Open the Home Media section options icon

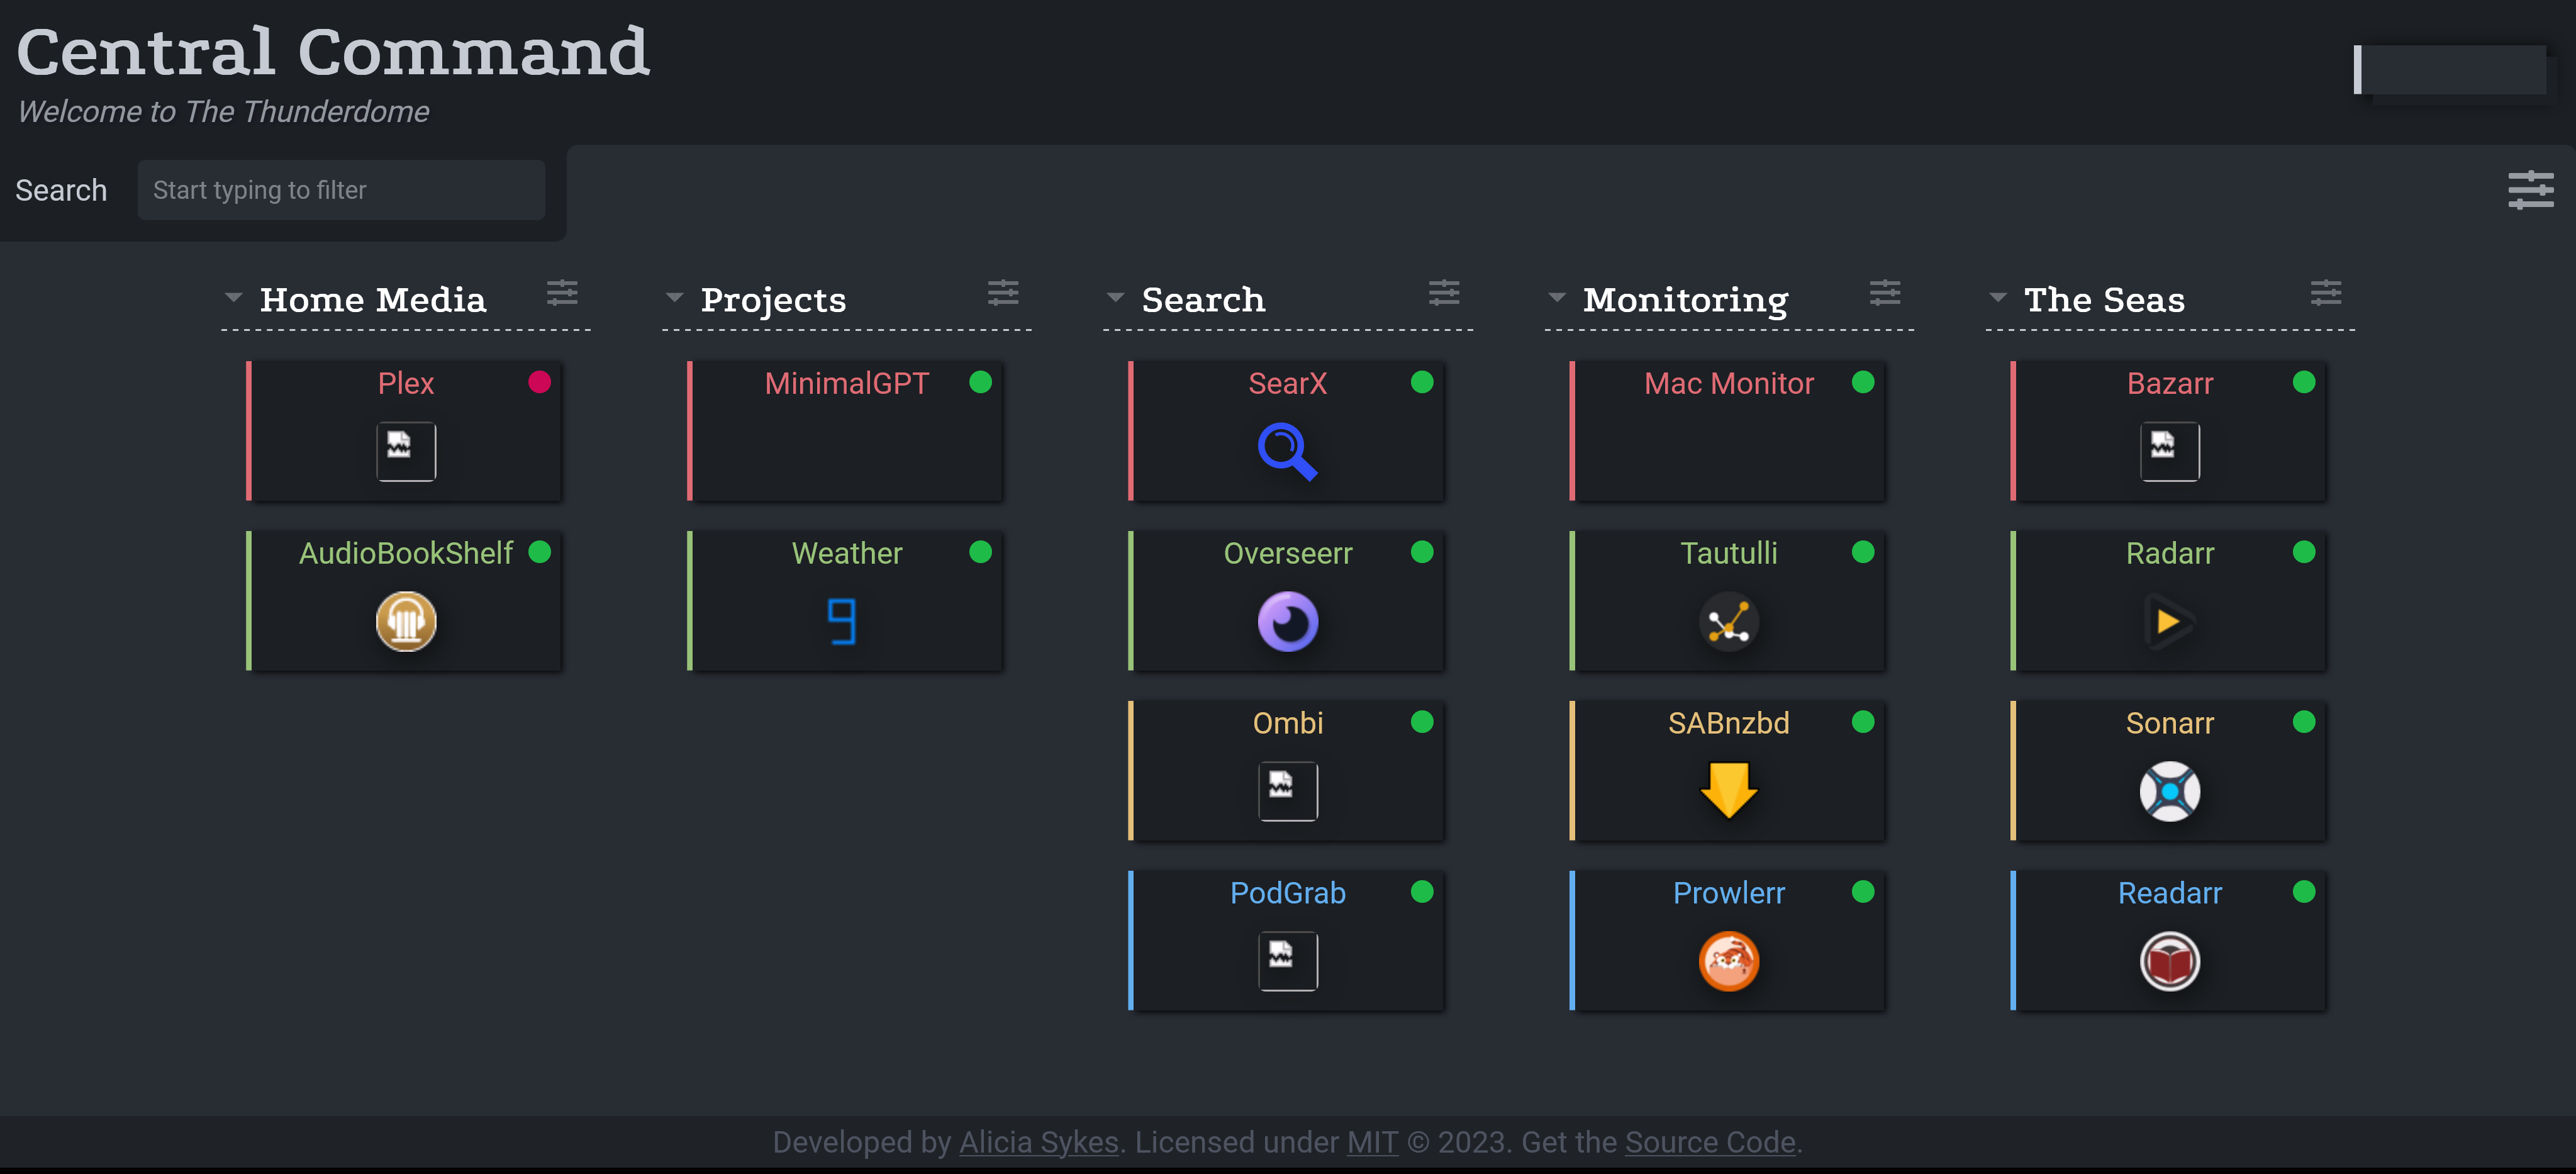click(562, 293)
